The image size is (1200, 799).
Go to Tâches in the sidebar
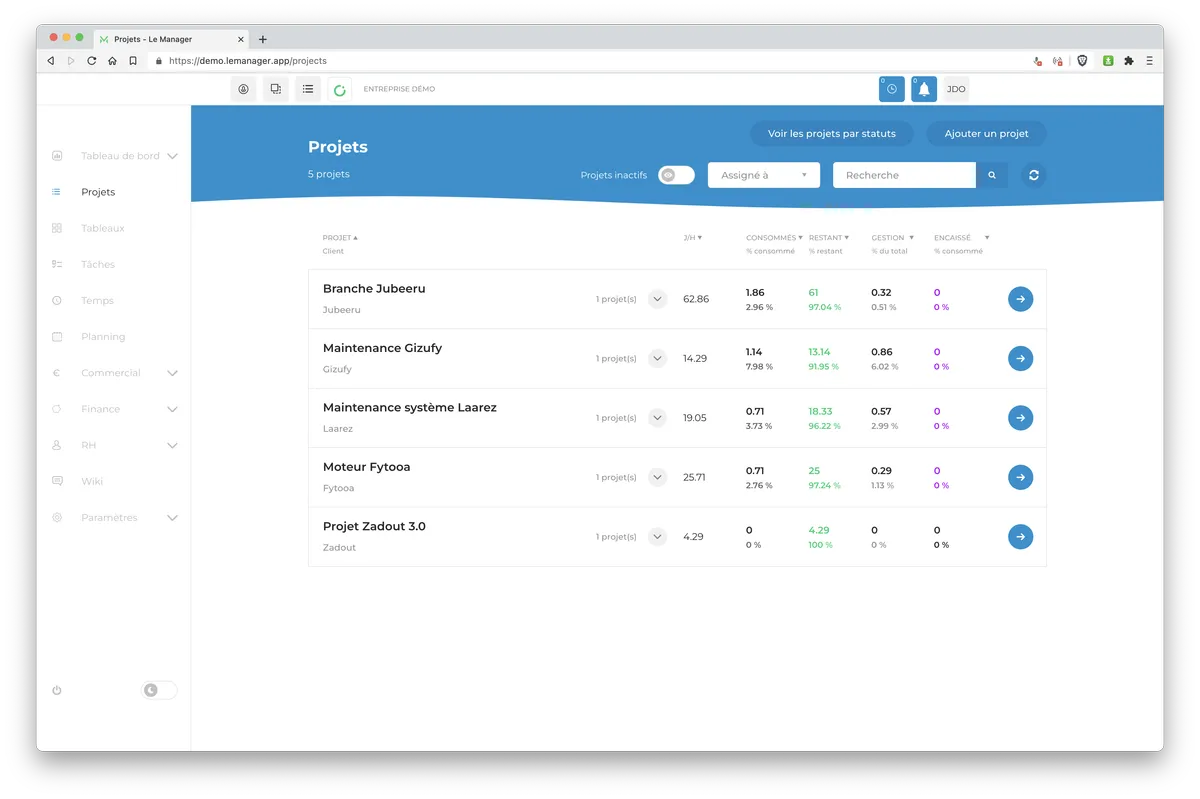click(98, 264)
